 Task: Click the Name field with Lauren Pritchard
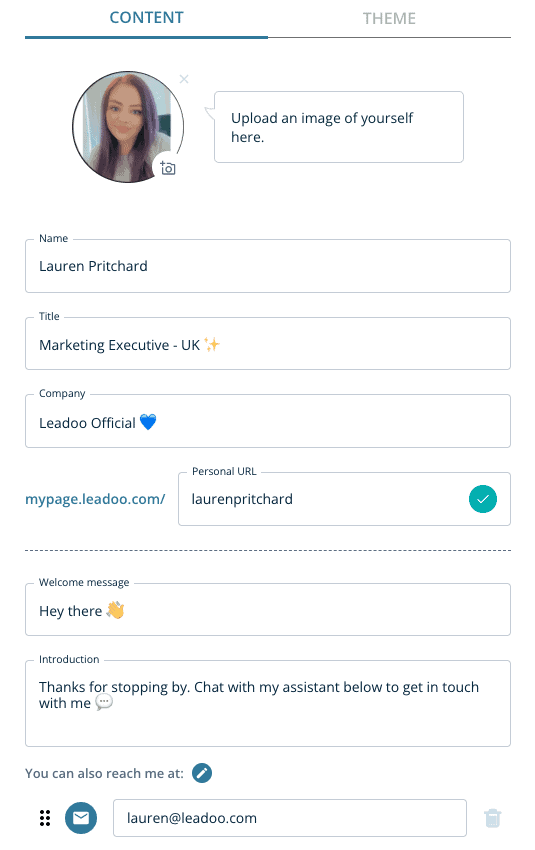[268, 266]
